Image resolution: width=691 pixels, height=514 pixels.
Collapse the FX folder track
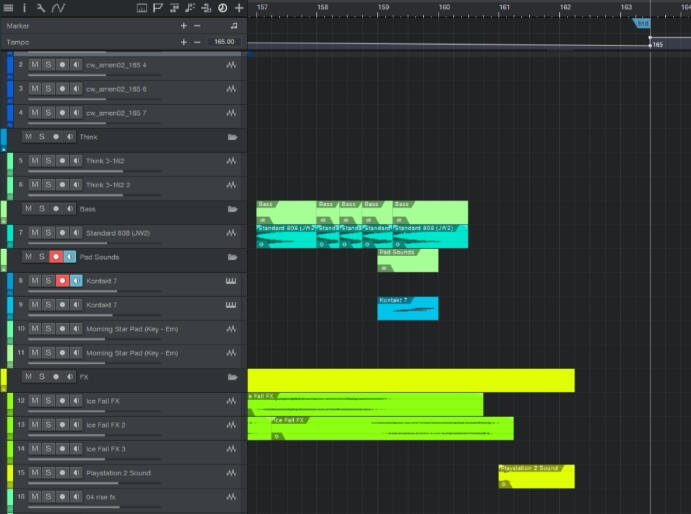pyautogui.click(x=232, y=377)
